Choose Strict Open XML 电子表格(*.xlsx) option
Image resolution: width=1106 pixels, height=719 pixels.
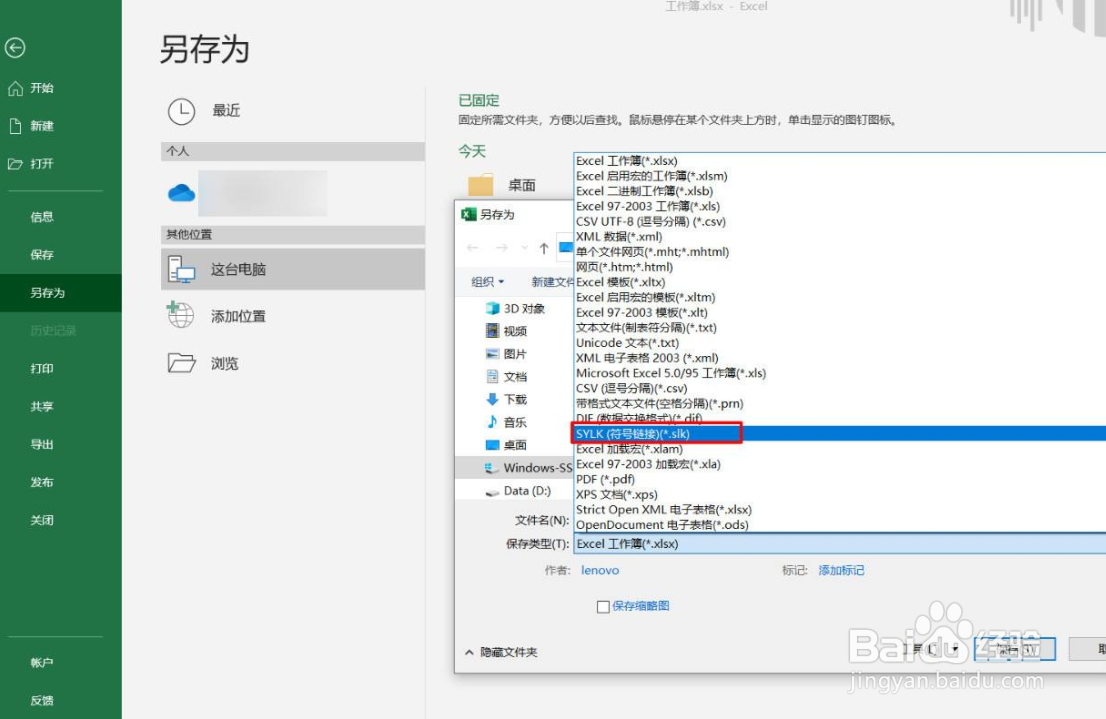(664, 509)
